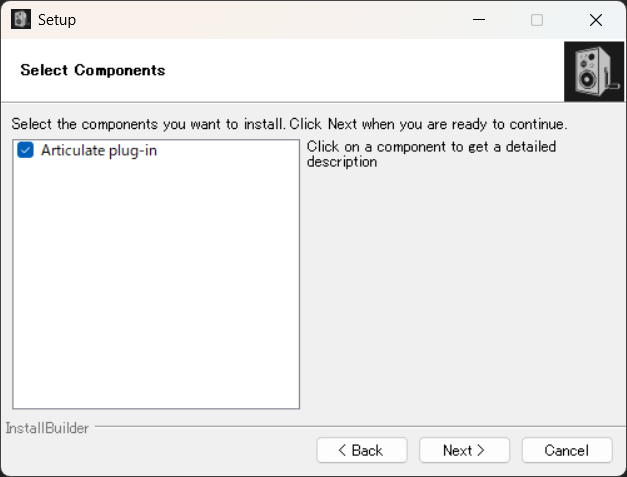Click the instruction text above components list

[x=289, y=125]
